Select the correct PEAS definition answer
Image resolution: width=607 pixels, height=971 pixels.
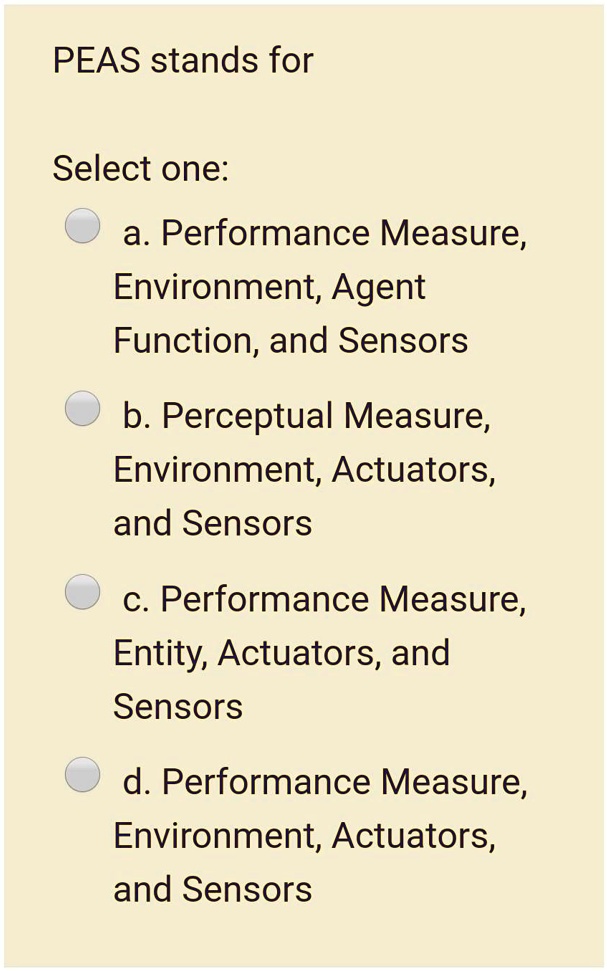81,774
